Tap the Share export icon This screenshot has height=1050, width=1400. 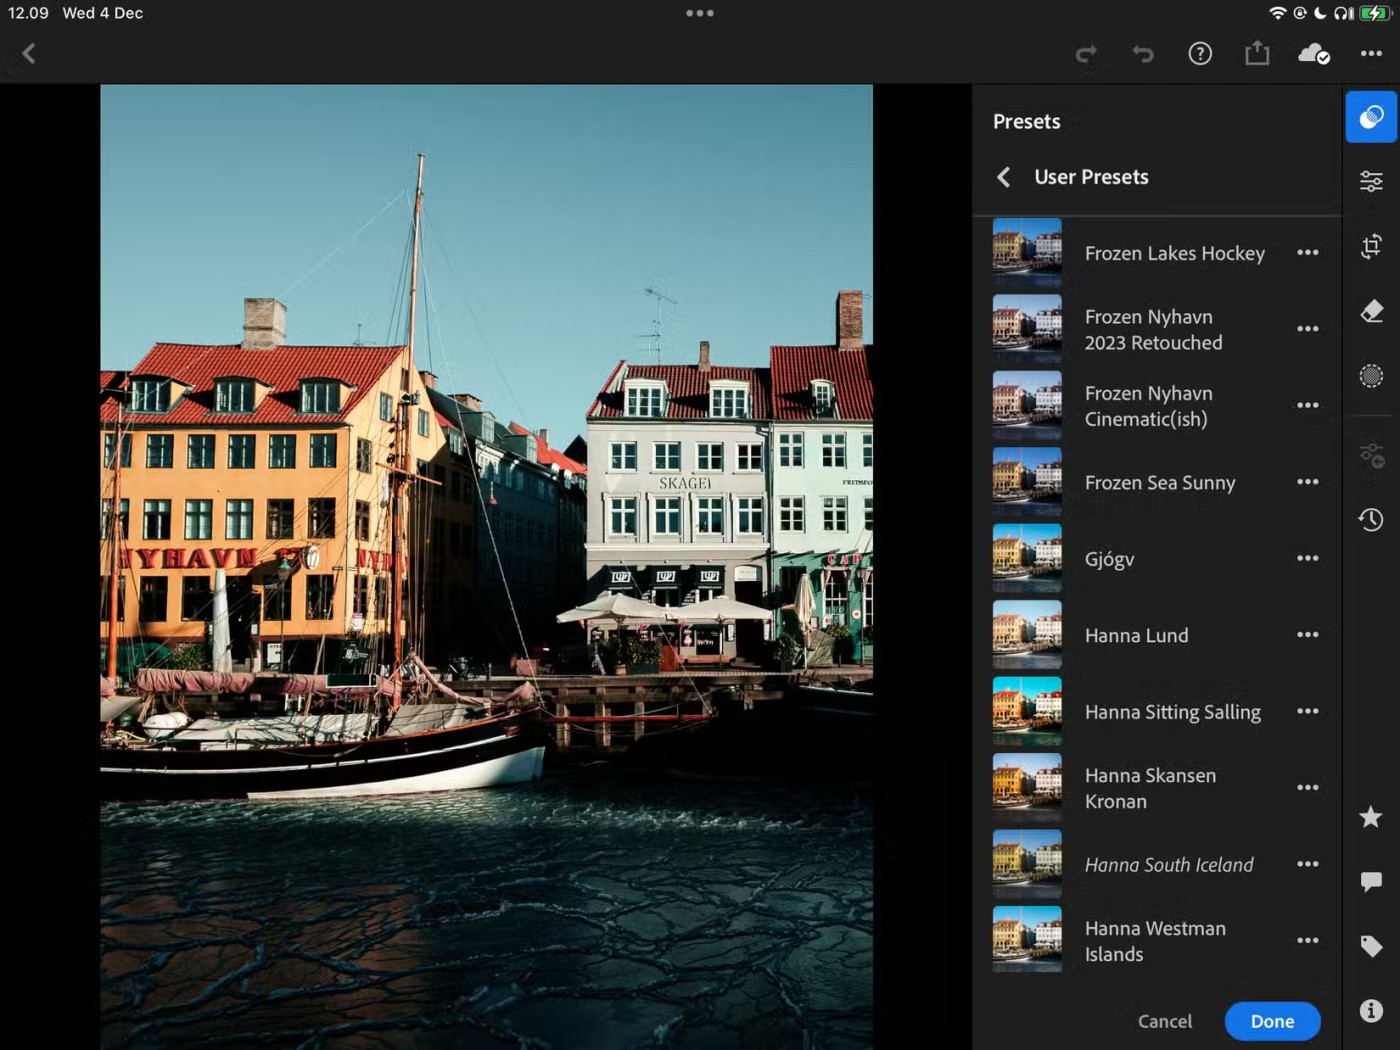click(x=1257, y=54)
